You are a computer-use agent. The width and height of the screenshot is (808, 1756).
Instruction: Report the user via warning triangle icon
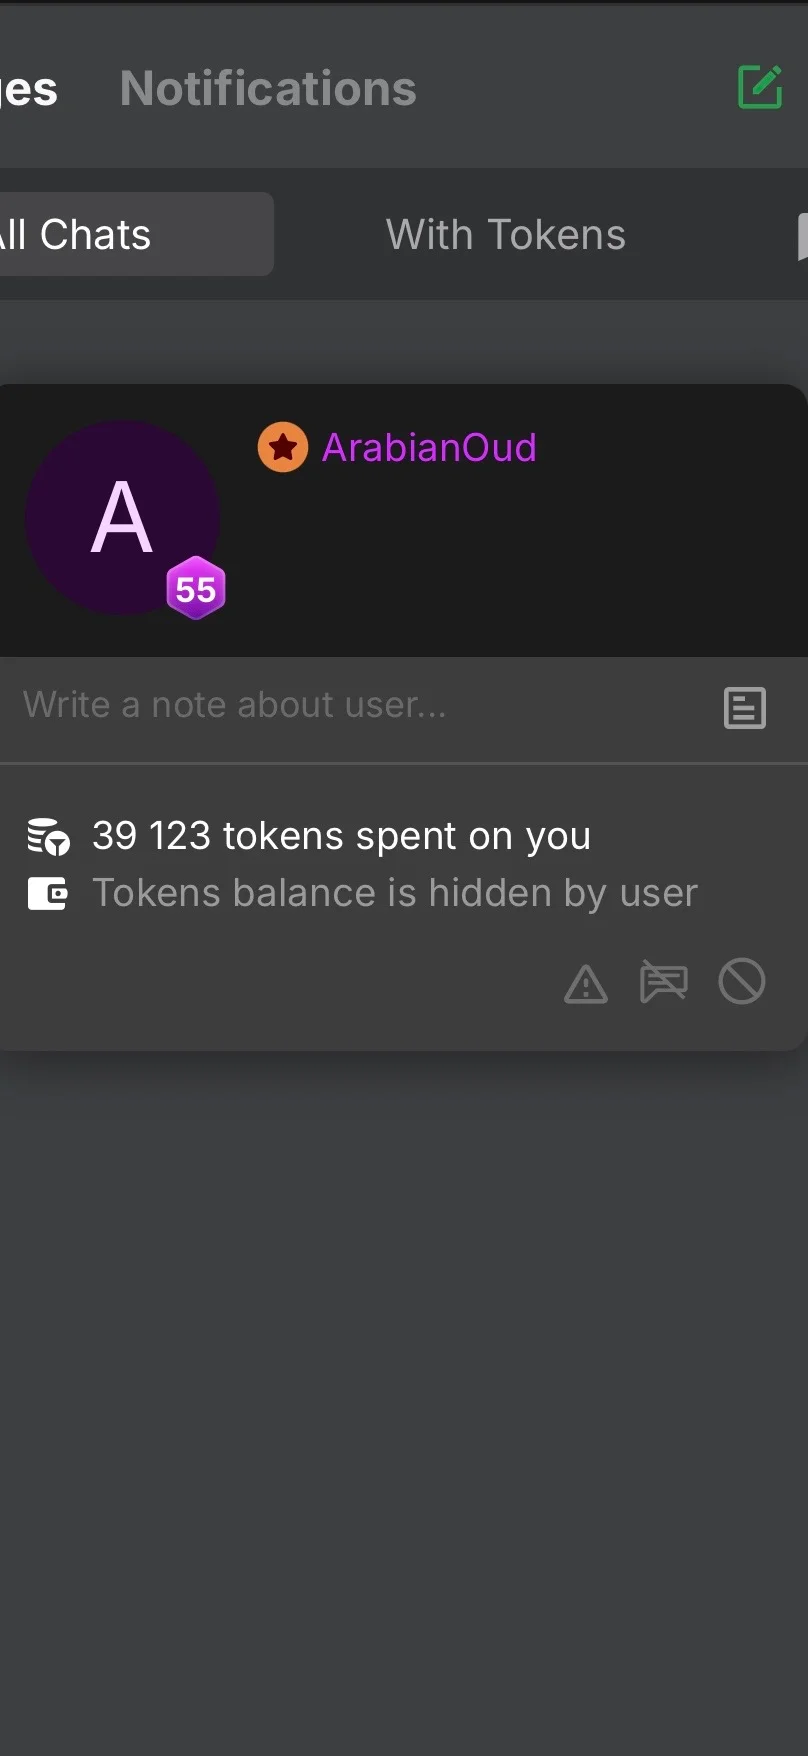click(586, 984)
